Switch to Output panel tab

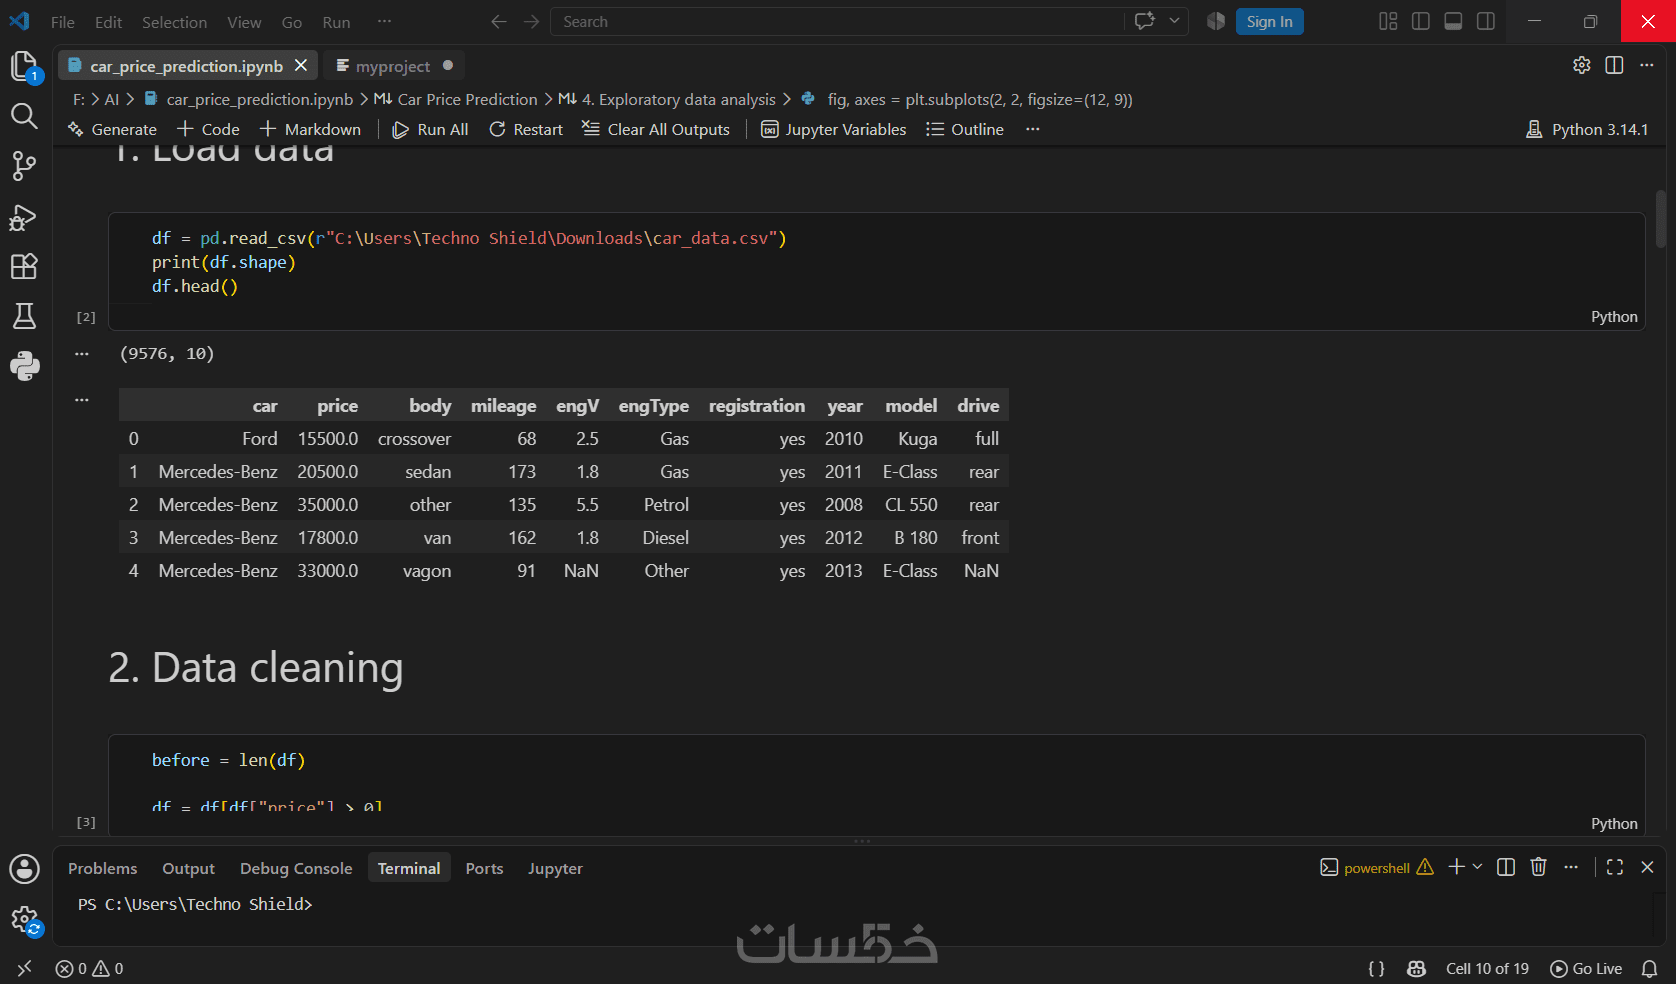tap(188, 868)
